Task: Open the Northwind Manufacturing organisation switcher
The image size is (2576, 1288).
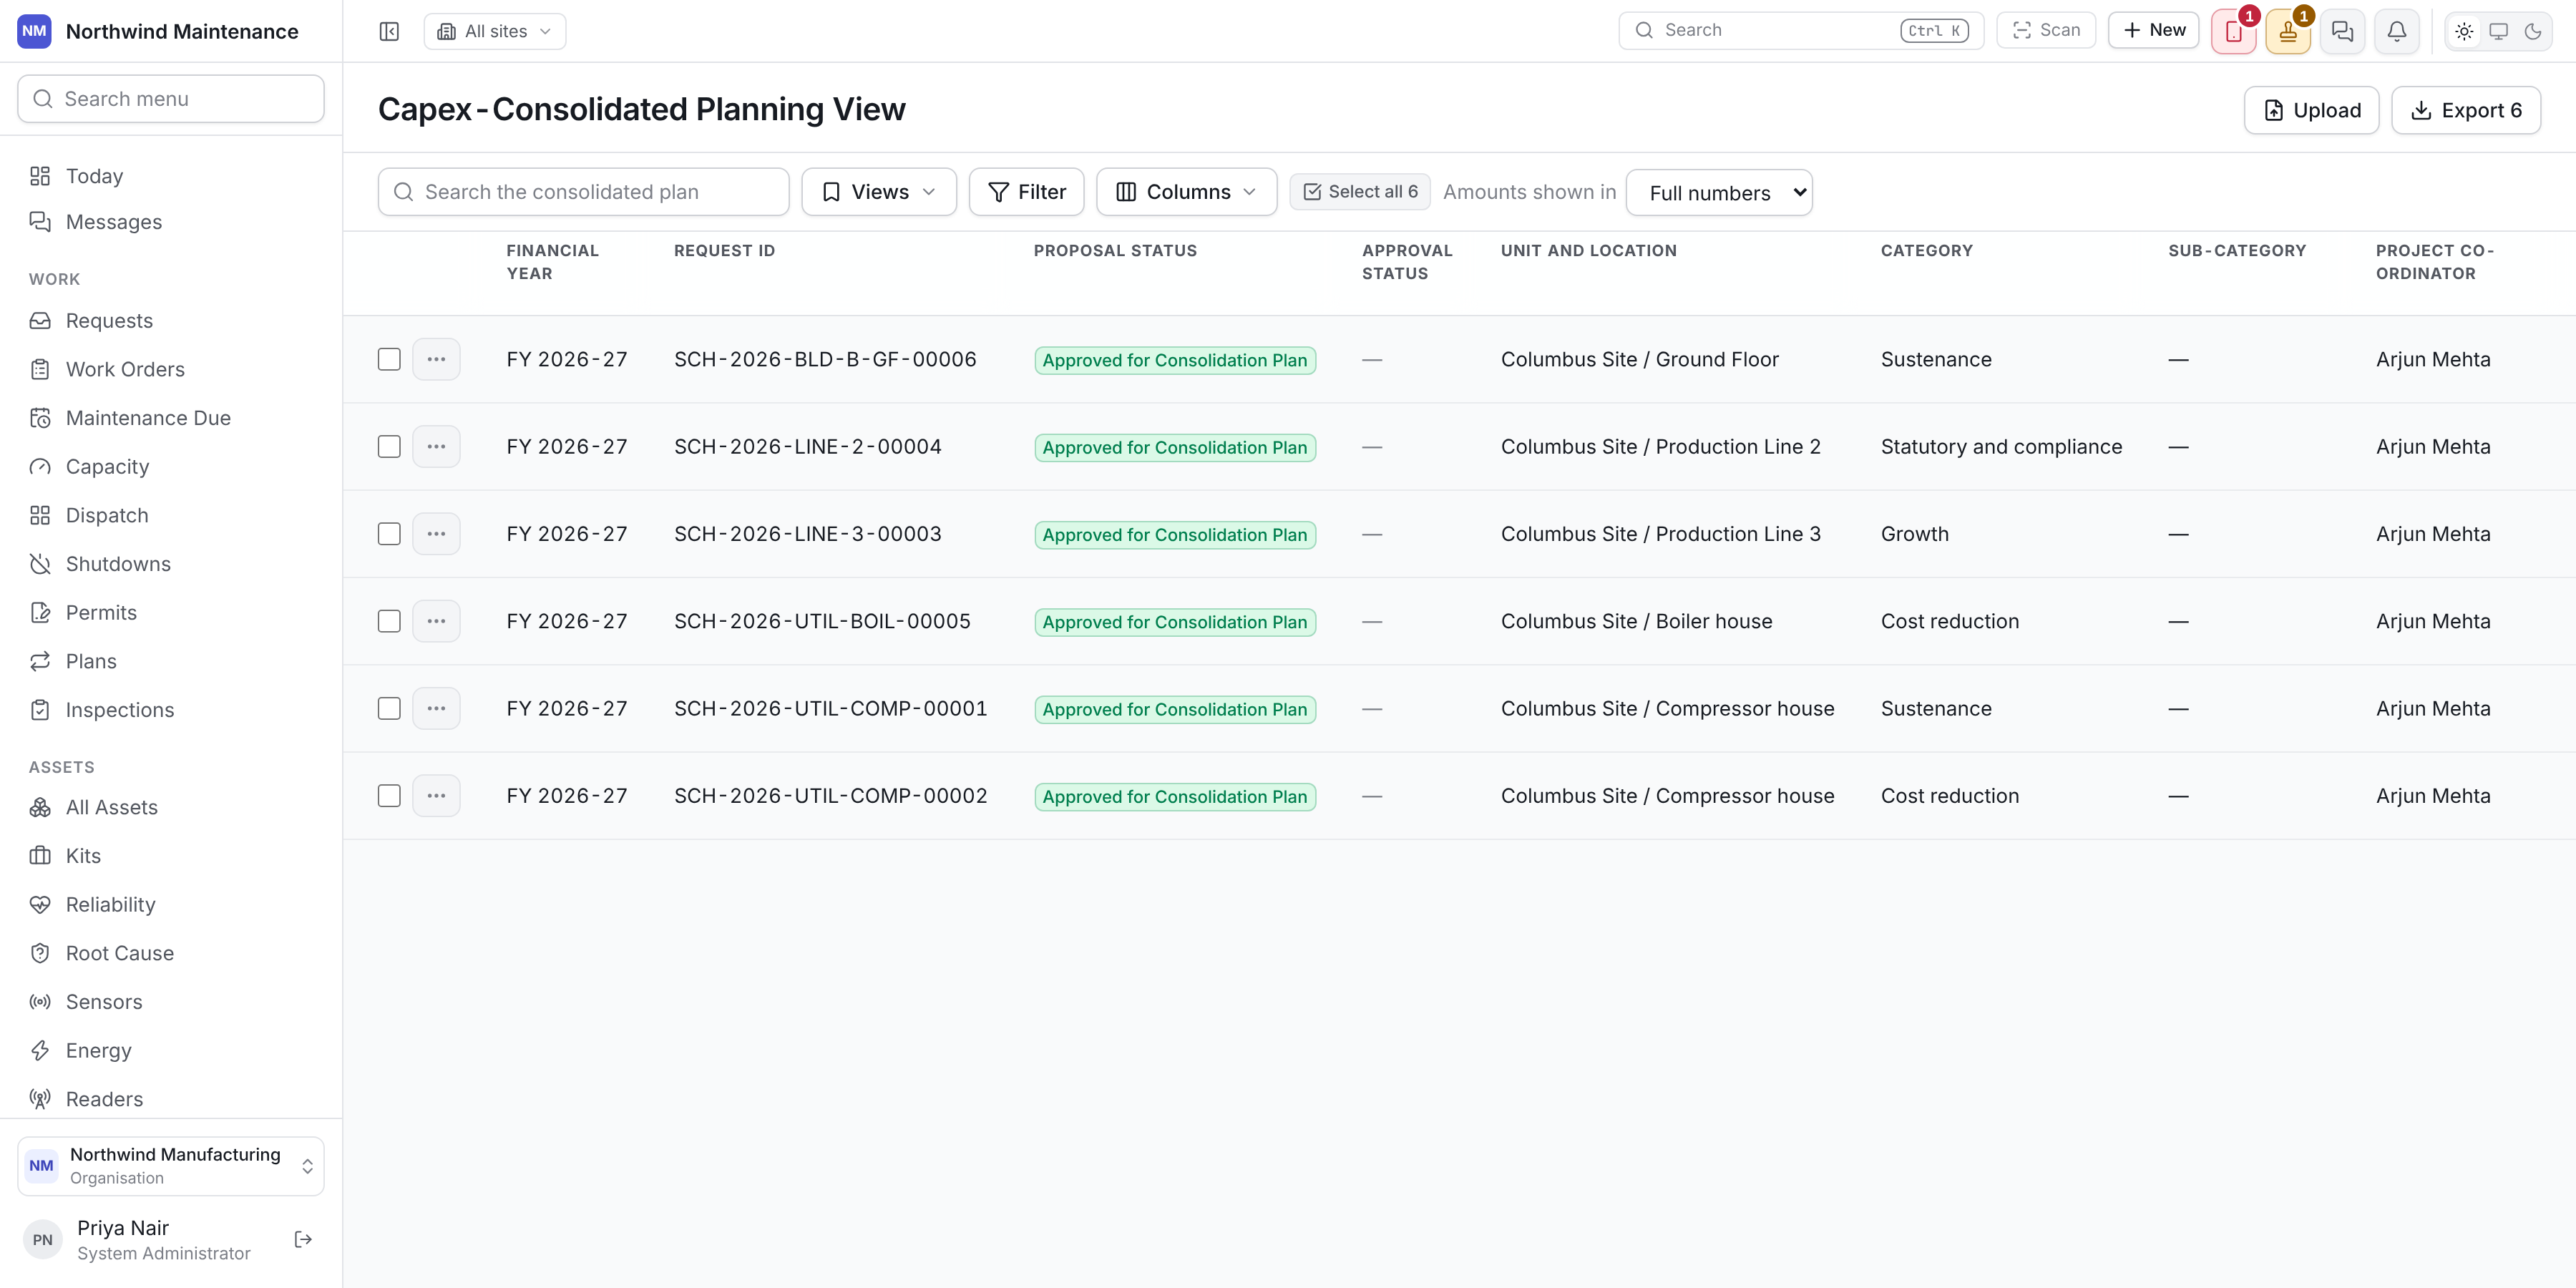Action: coord(171,1165)
